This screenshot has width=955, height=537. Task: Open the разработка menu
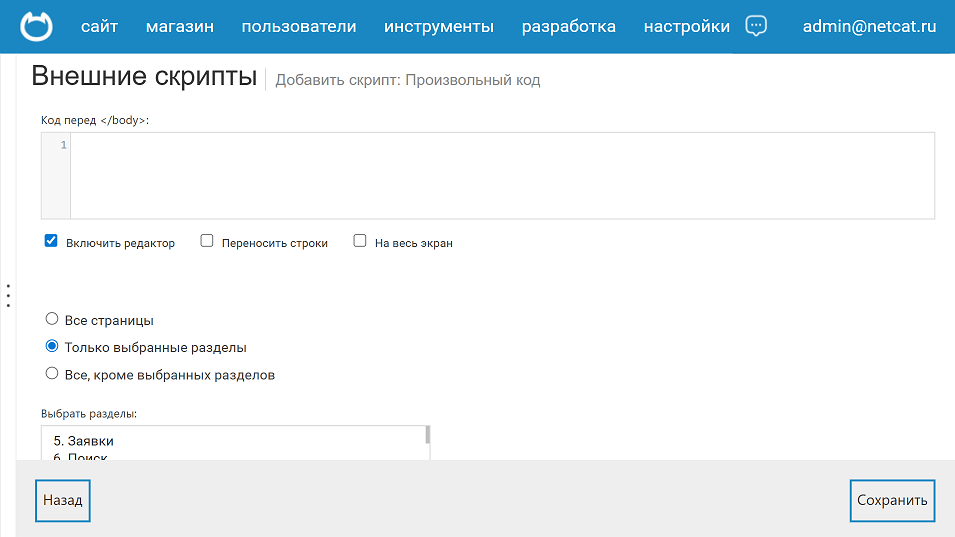coord(569,27)
